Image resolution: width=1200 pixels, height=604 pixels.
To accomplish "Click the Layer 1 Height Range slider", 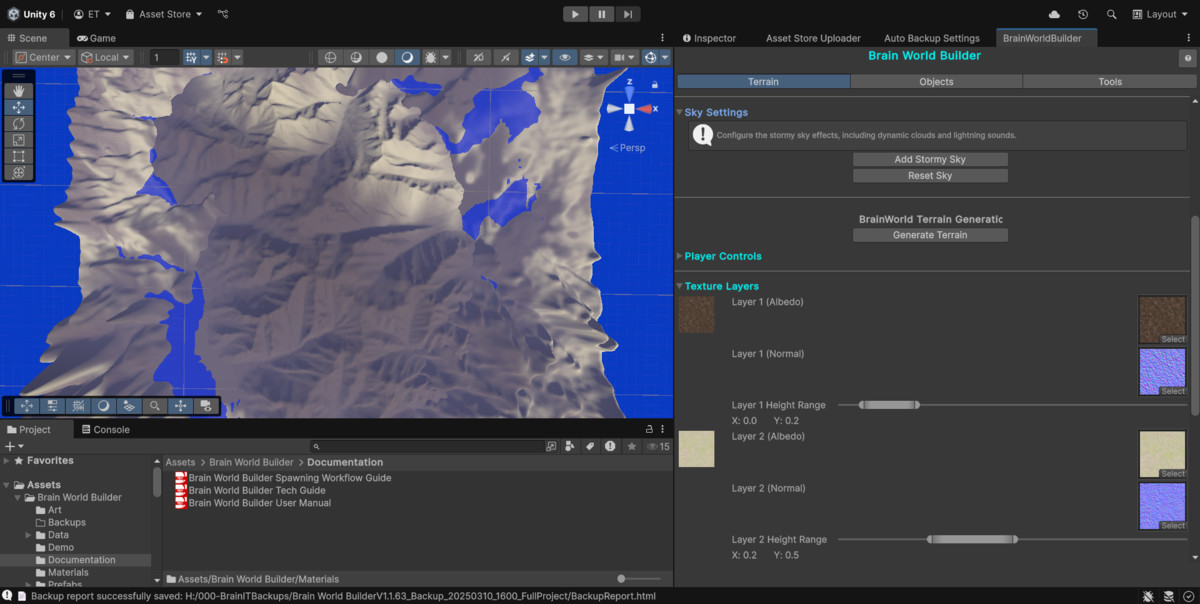I will 1012,405.
